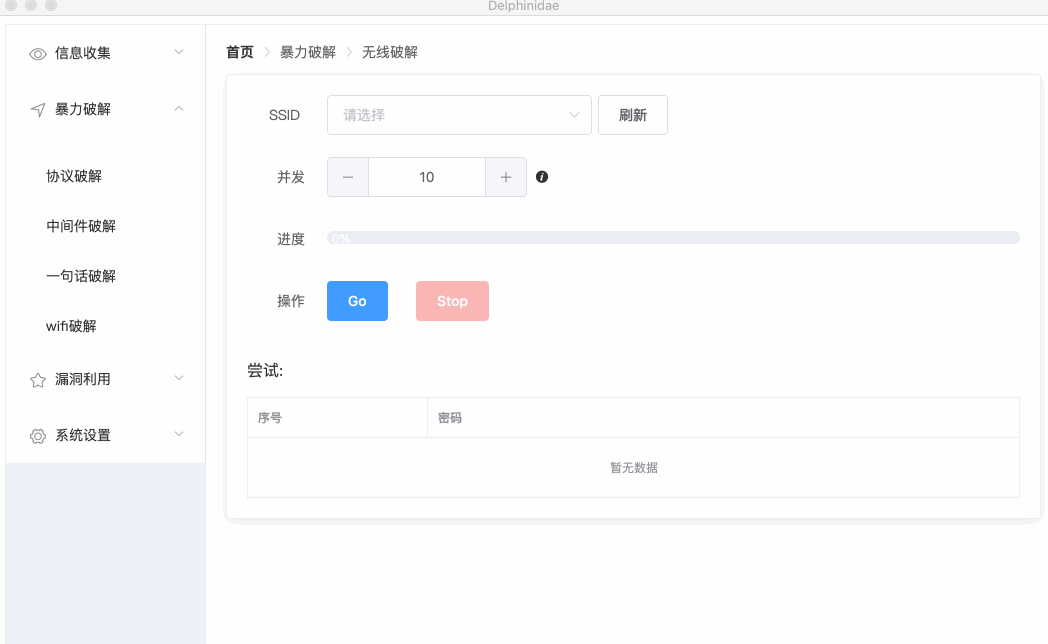Expand the 漏洞利用 menu chevron
This screenshot has width=1048, height=644.
point(179,378)
